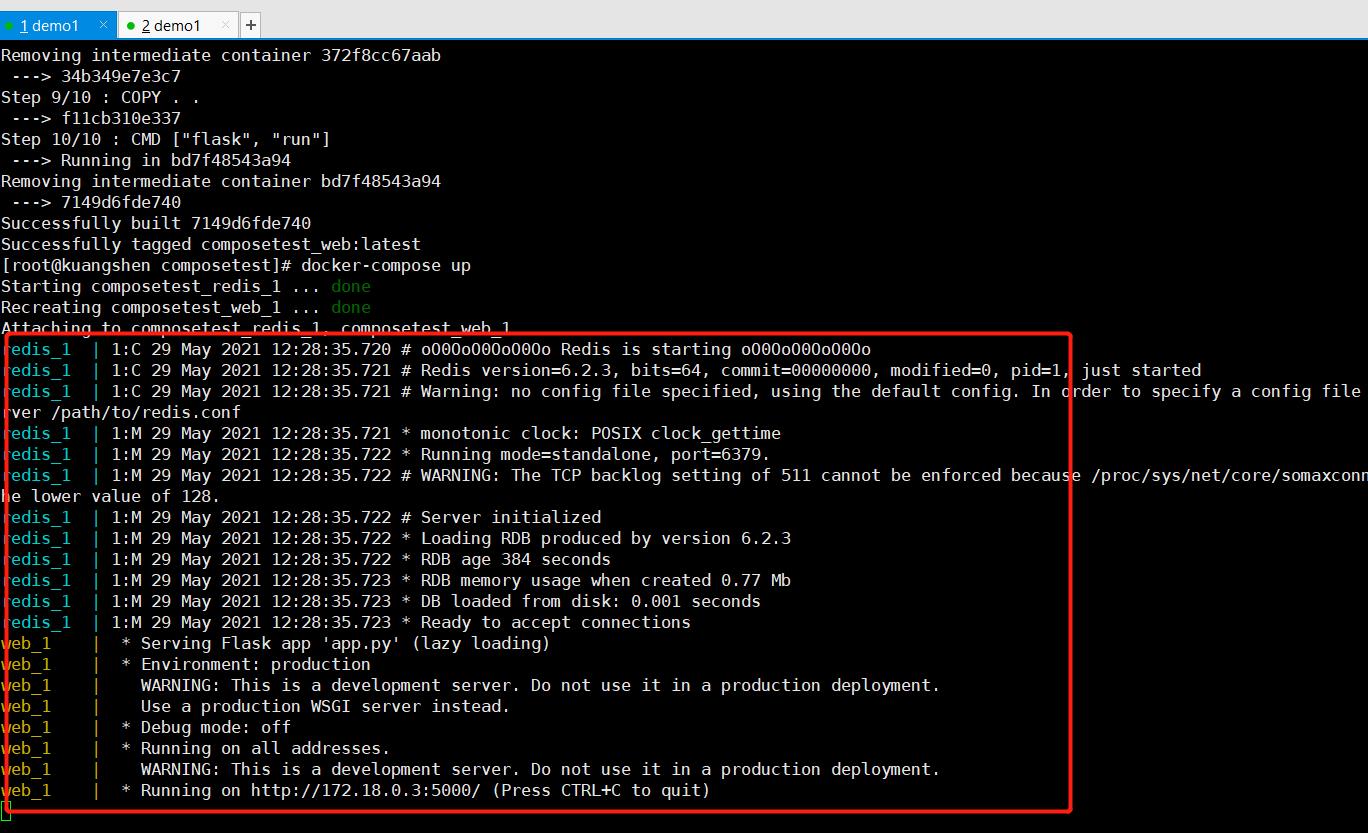Click the 'Step 10/10 : CMD' line
The height and width of the screenshot is (833, 1368).
coord(166,140)
